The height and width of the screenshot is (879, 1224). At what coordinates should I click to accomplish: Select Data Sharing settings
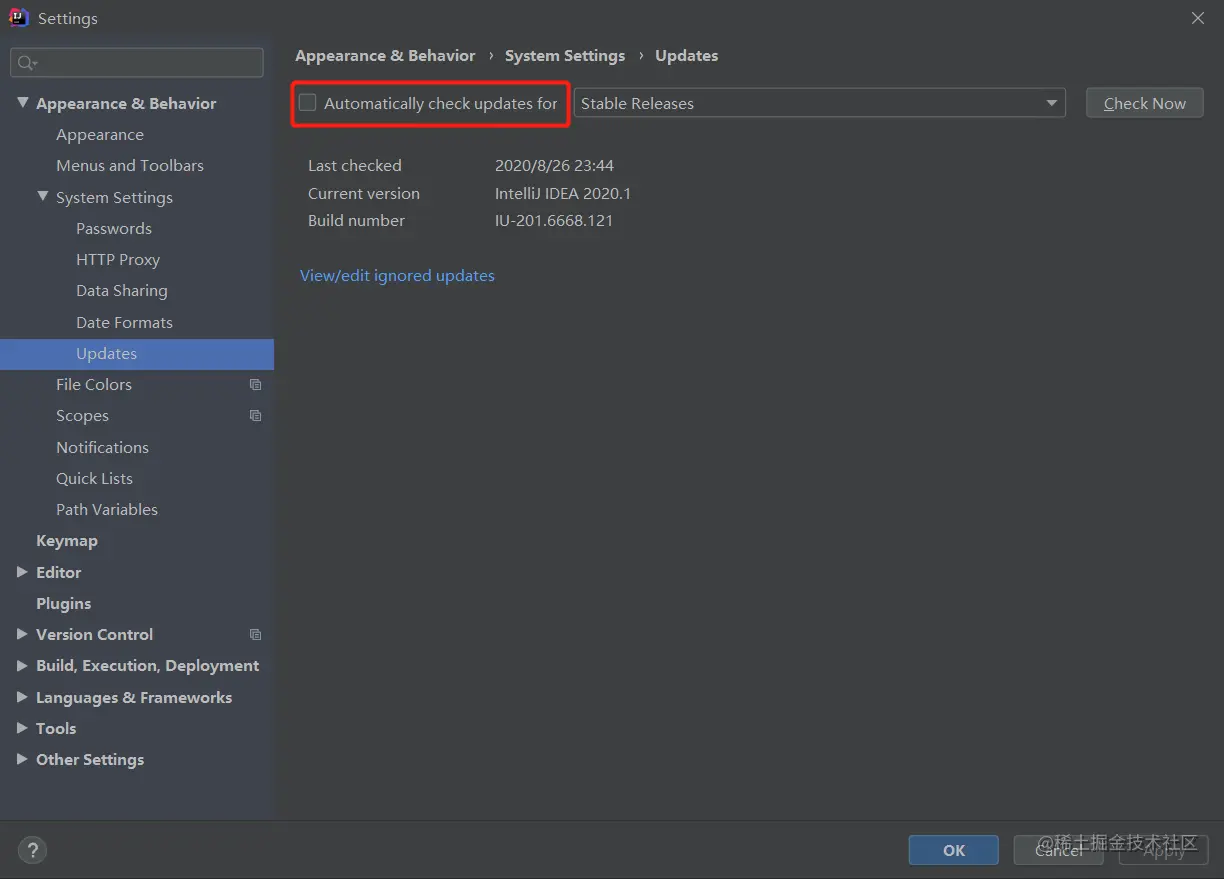pos(122,291)
